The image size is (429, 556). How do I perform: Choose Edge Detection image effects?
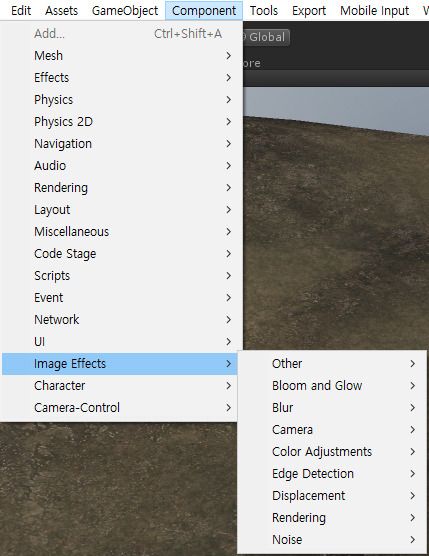[x=332, y=473]
